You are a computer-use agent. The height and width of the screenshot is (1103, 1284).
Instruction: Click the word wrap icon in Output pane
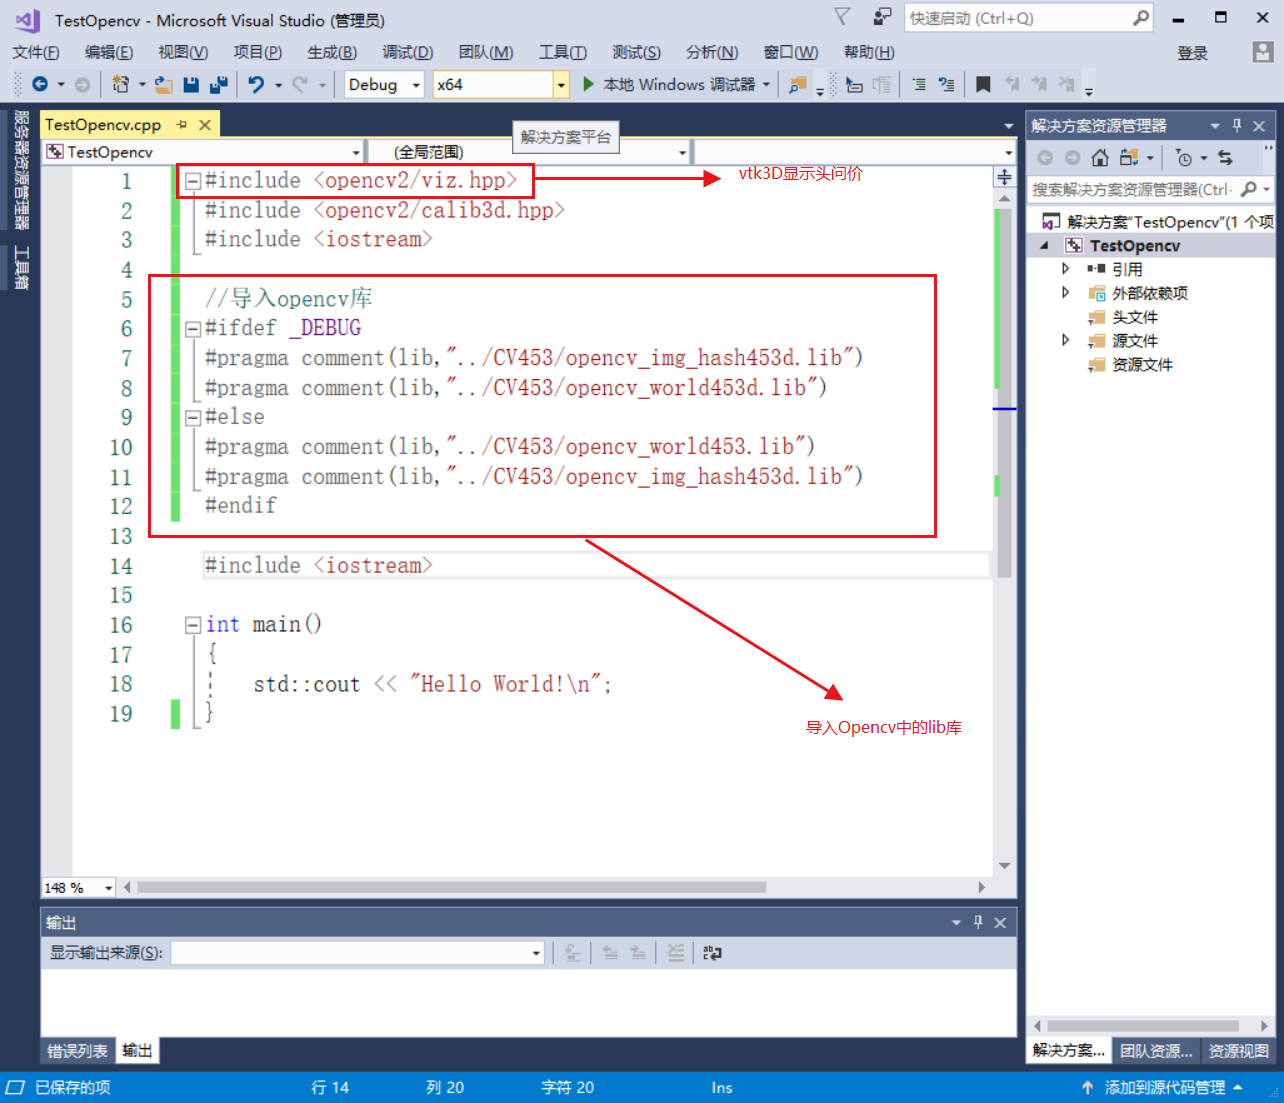pyautogui.click(x=711, y=952)
